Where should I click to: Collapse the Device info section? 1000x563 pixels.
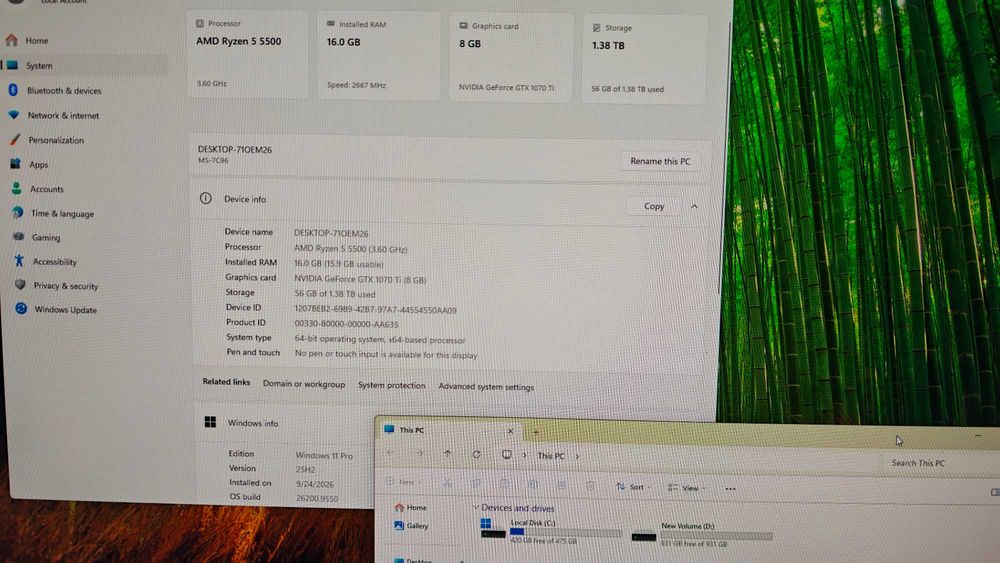point(694,207)
